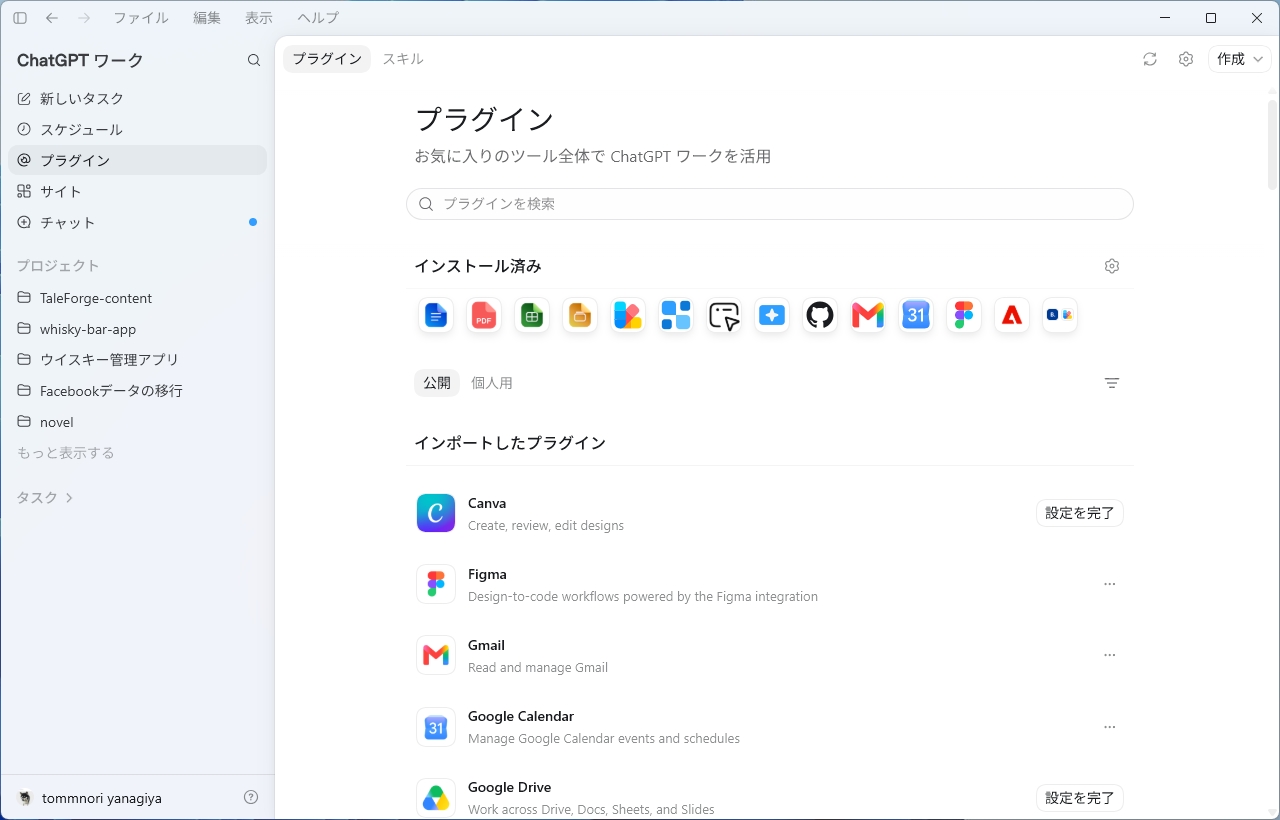The width and height of the screenshot is (1280, 820).
Task: Open the TaleForge-content project
Action: point(138,298)
